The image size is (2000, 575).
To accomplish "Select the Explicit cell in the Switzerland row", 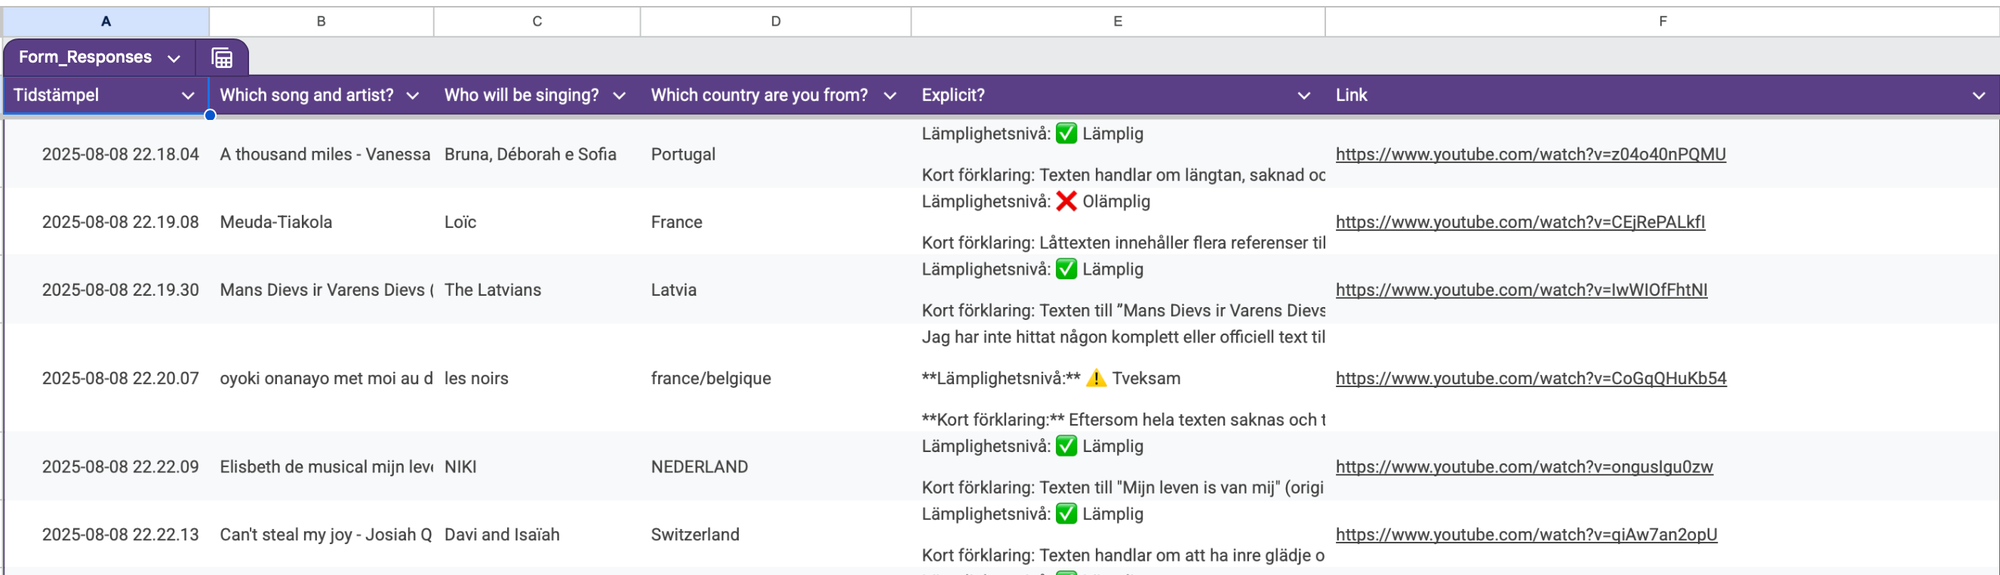I will [1118, 535].
